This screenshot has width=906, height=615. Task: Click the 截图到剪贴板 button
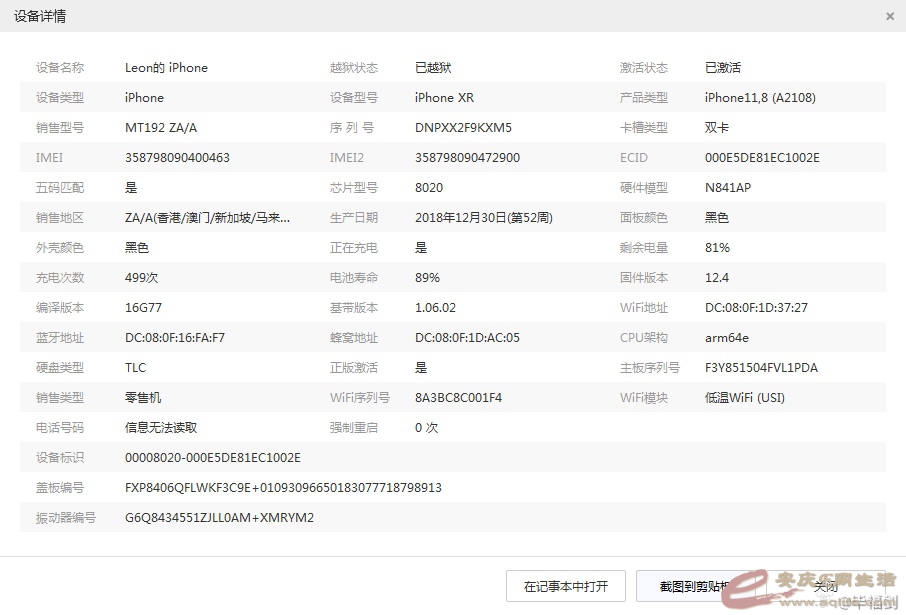[695, 586]
